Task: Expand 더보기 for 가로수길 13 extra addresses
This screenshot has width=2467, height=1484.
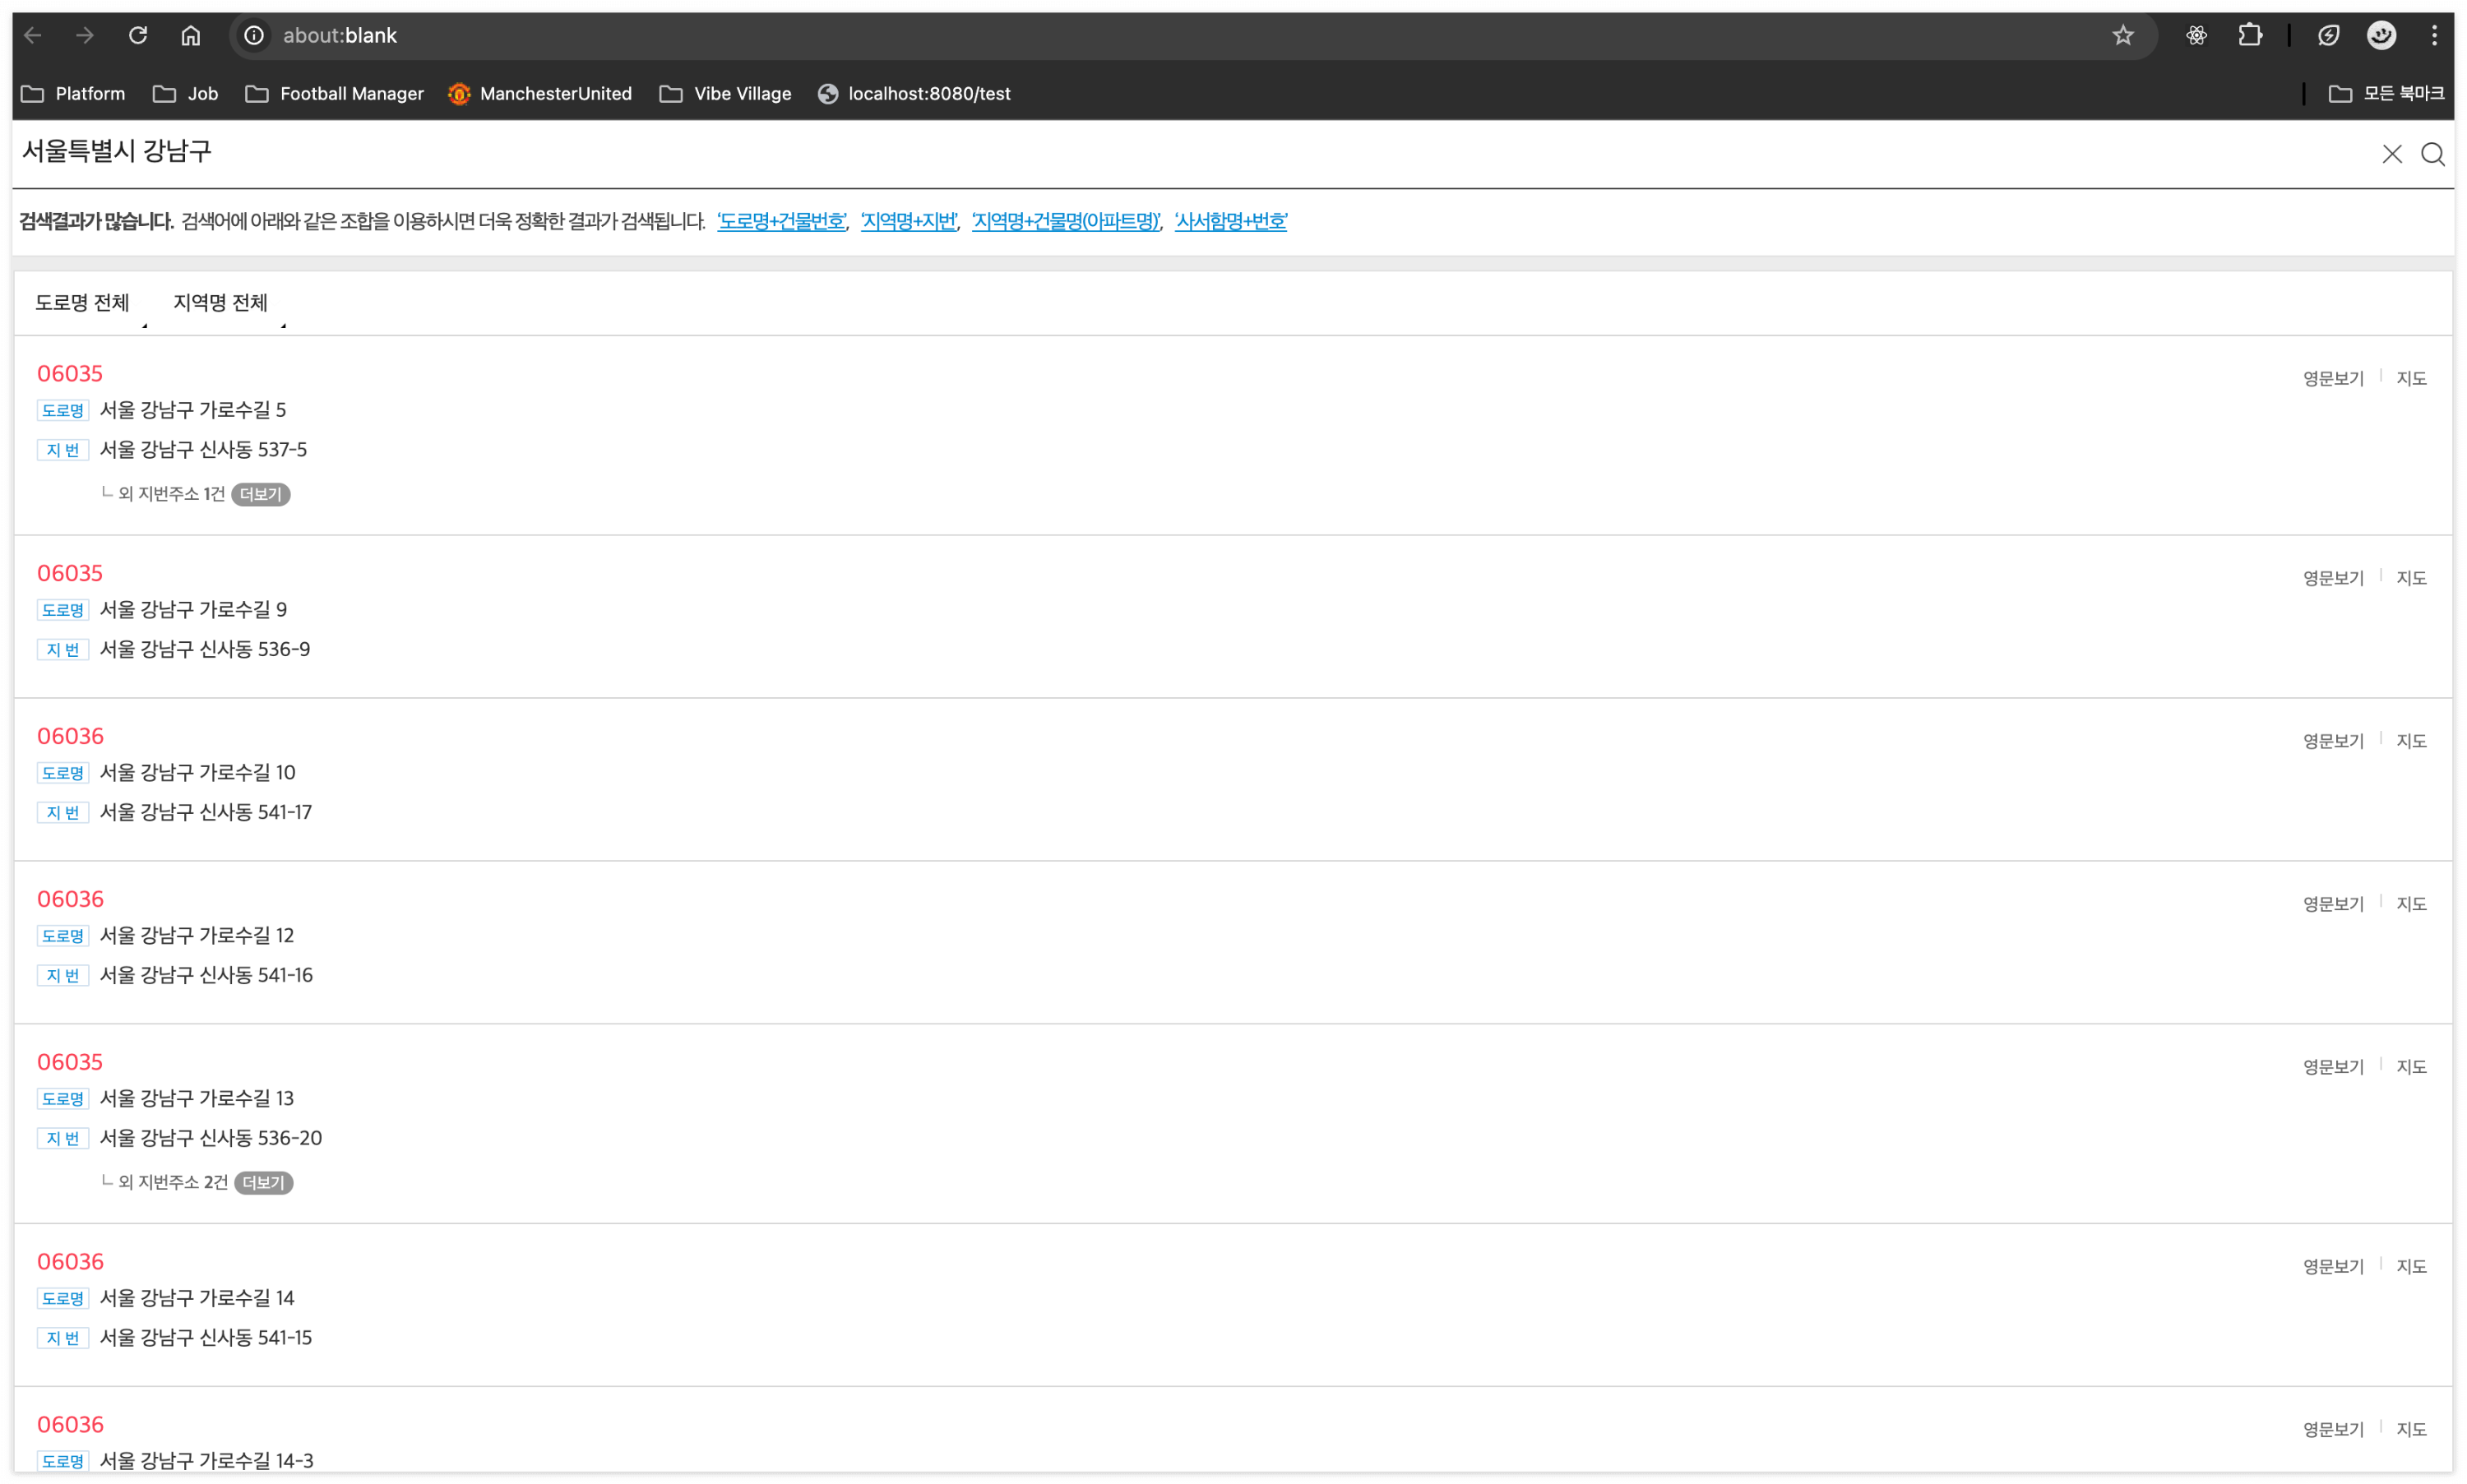Action: click(263, 1182)
